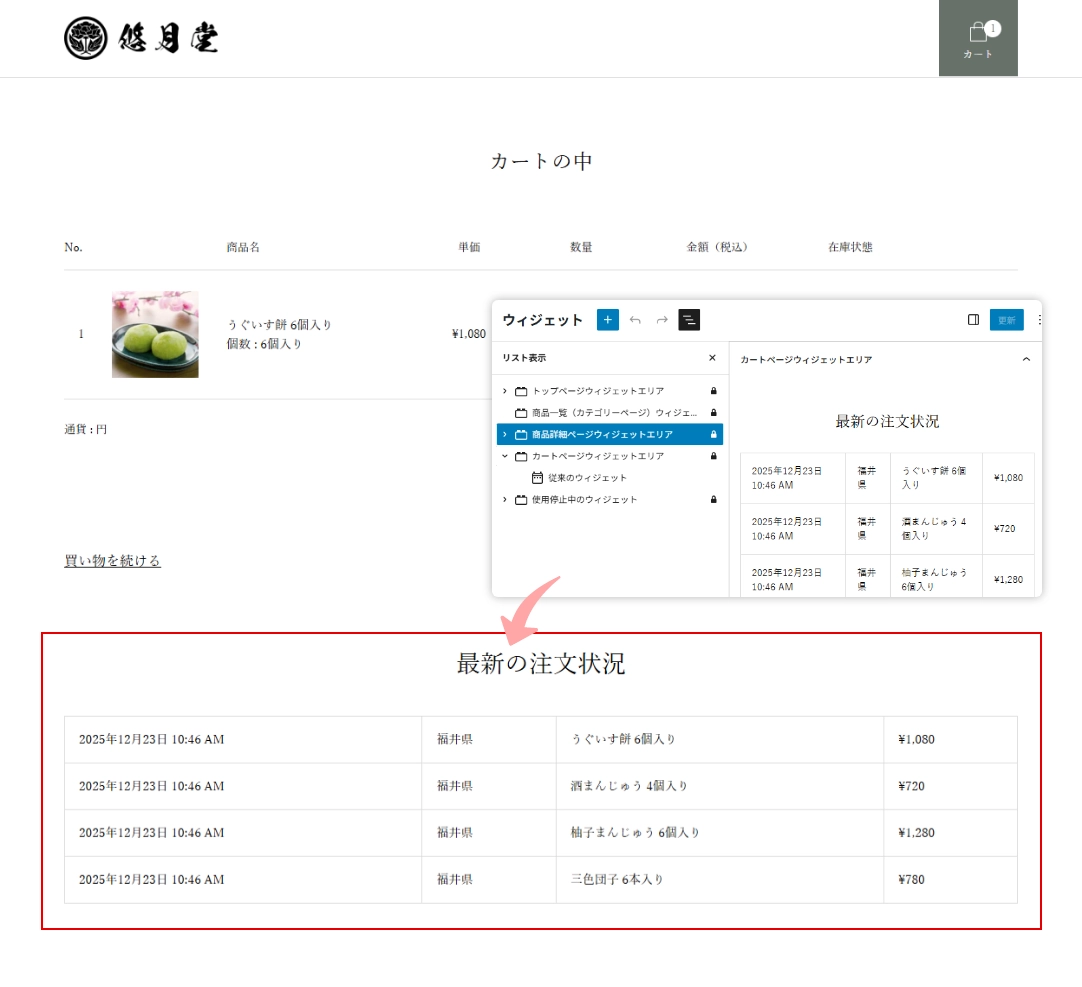Click the 悠月堂 crest logo in the header
The image size is (1082, 987).
[x=87, y=39]
